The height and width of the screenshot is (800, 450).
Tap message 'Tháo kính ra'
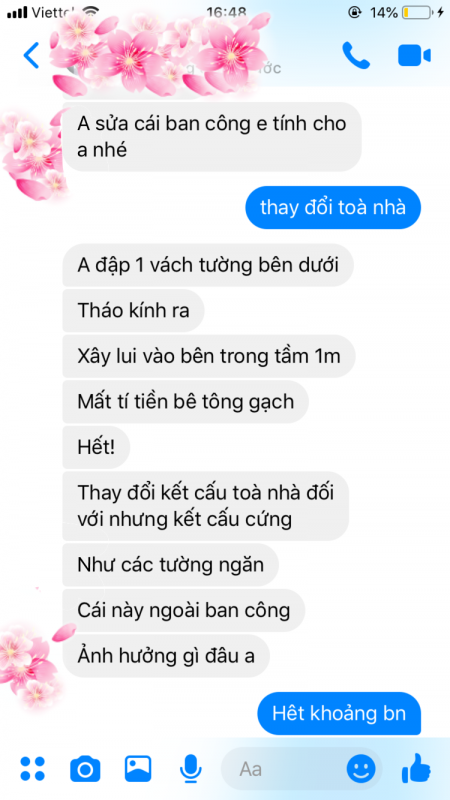pyautogui.click(x=133, y=311)
